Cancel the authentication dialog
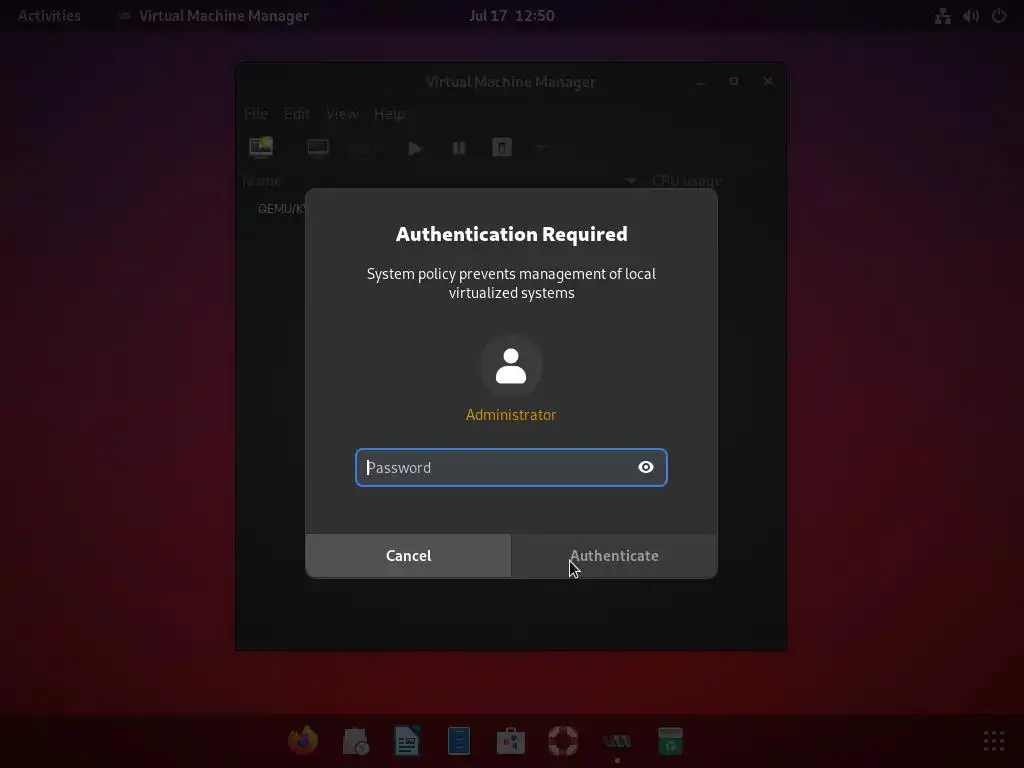The height and width of the screenshot is (768, 1024). [x=408, y=556]
